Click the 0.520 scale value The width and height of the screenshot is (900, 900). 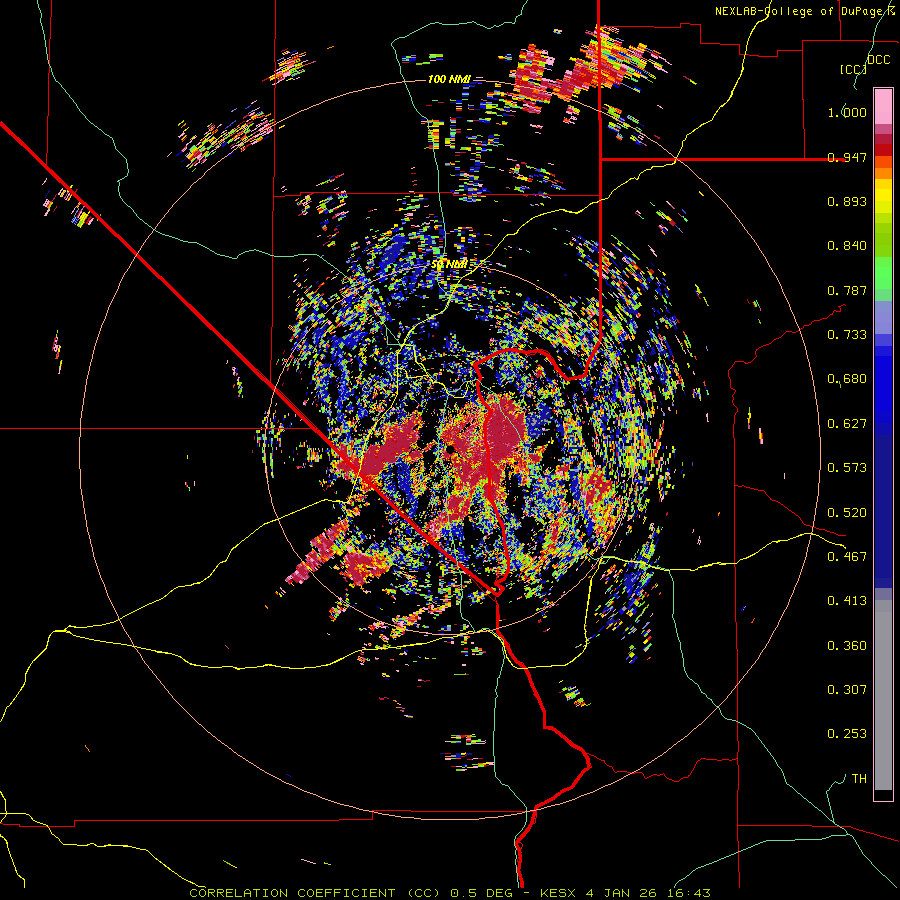click(x=847, y=513)
